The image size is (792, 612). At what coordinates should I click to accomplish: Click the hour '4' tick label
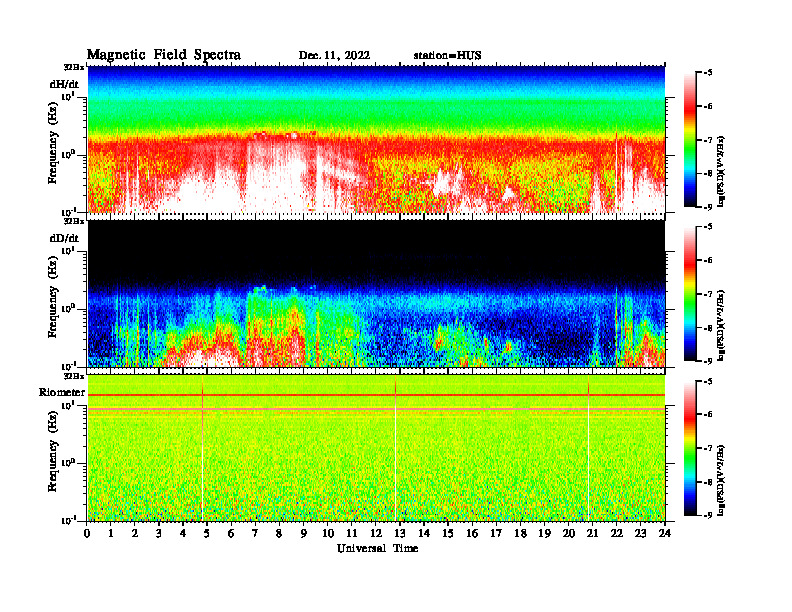click(x=183, y=534)
